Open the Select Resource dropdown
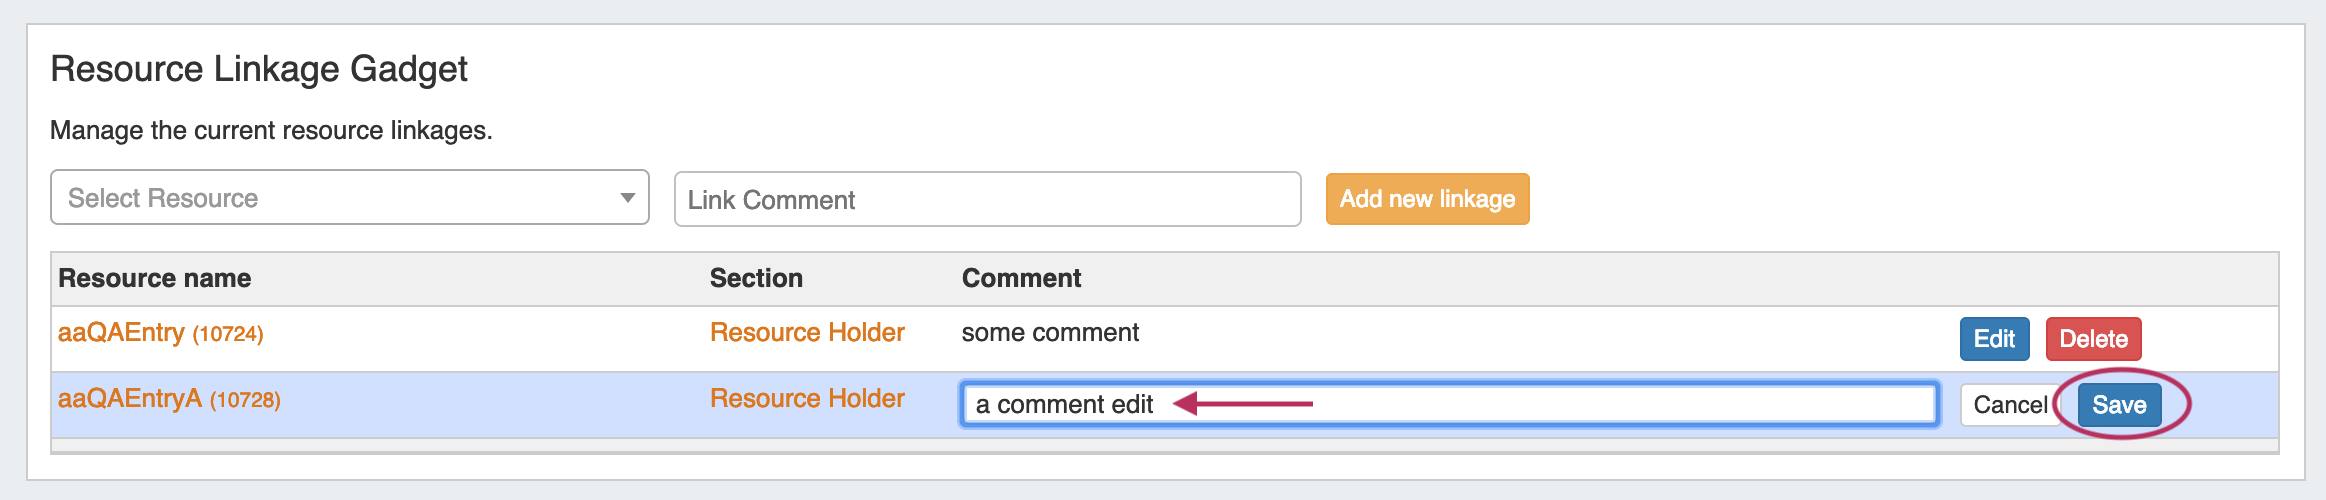 (340, 198)
